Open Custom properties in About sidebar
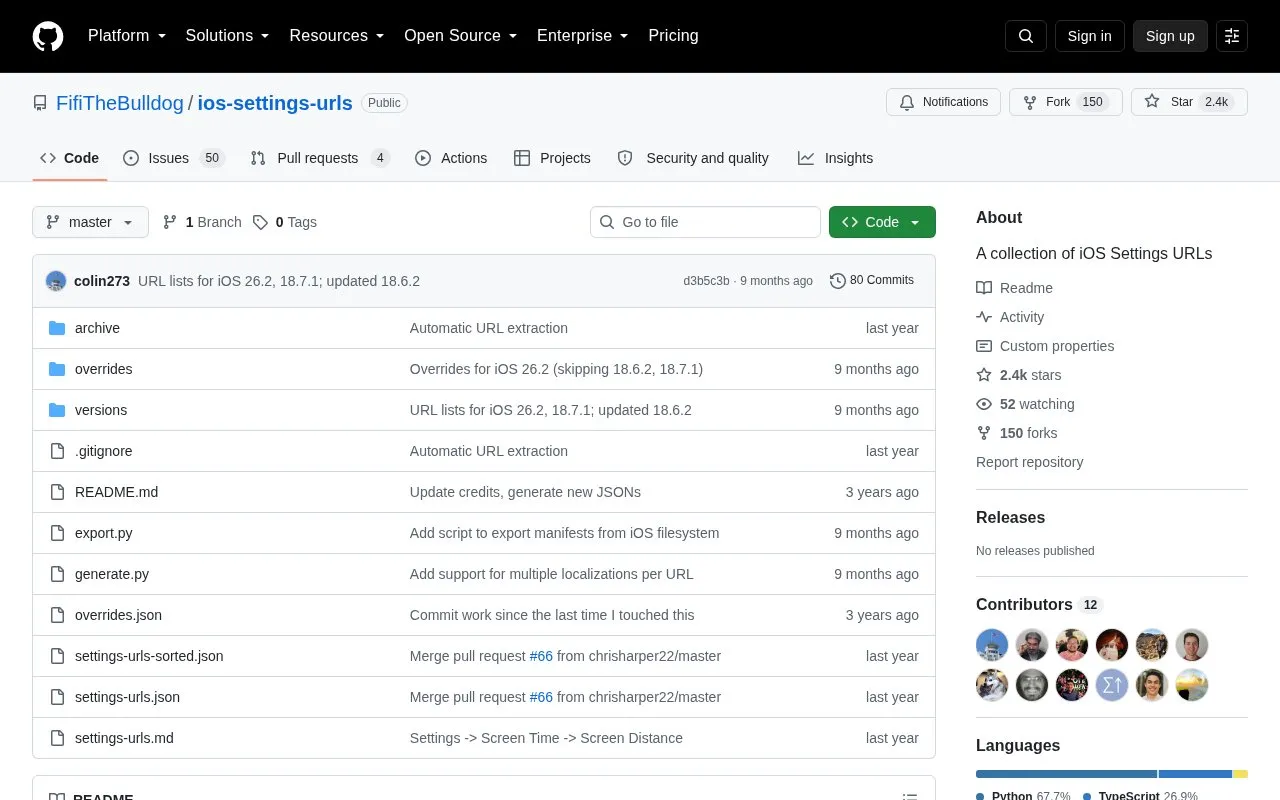 point(1045,346)
